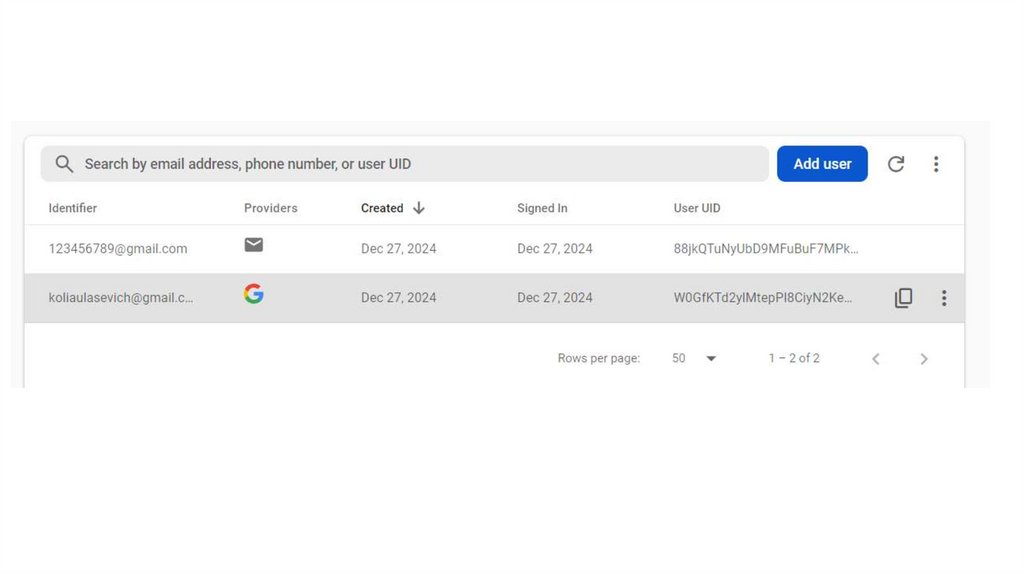Screen dimensions: 1024x574
Task: Open the koliaulasevich row options menu
Action: coord(944,298)
